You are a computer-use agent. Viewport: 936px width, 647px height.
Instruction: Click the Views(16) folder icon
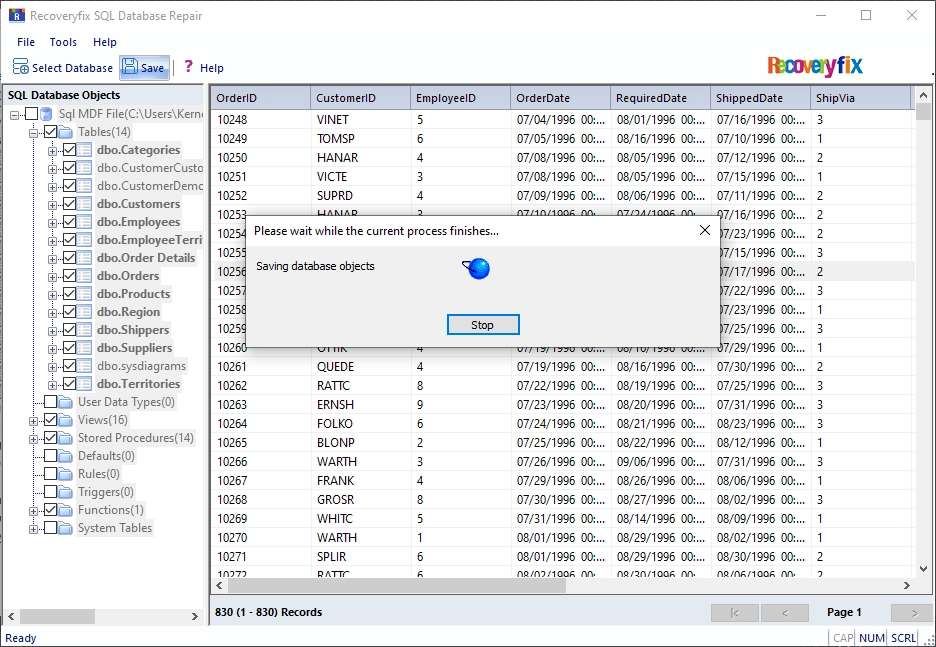click(66, 420)
